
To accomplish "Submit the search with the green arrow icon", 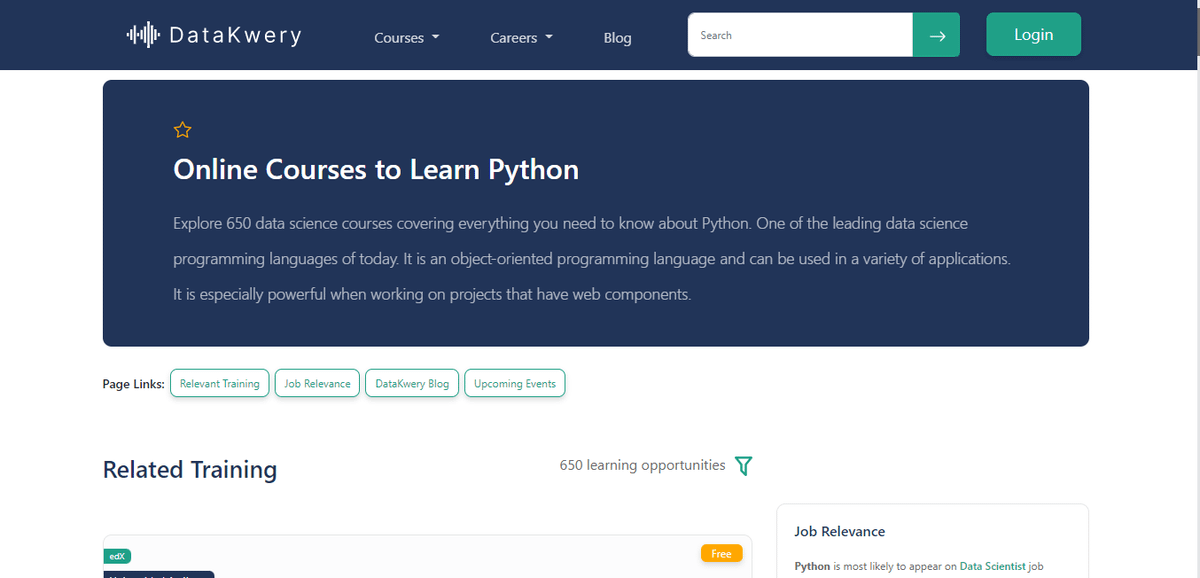I will point(936,34).
